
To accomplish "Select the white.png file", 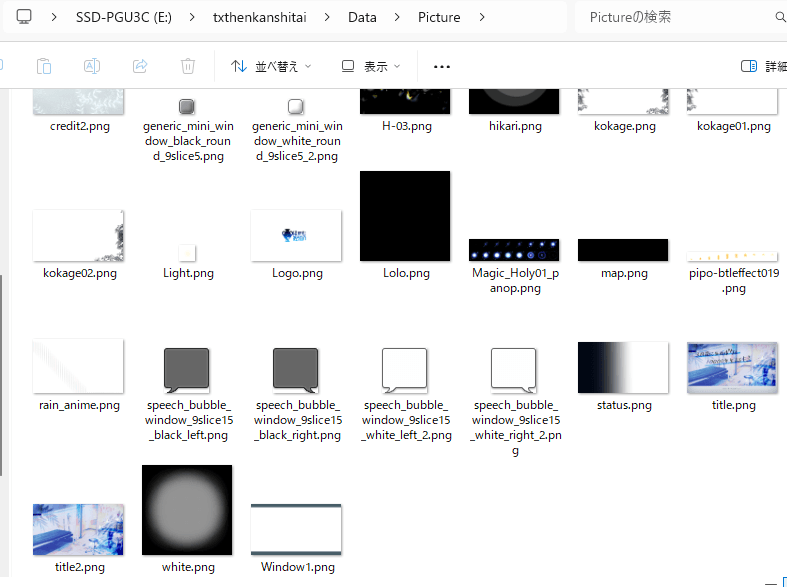I will point(187,510).
